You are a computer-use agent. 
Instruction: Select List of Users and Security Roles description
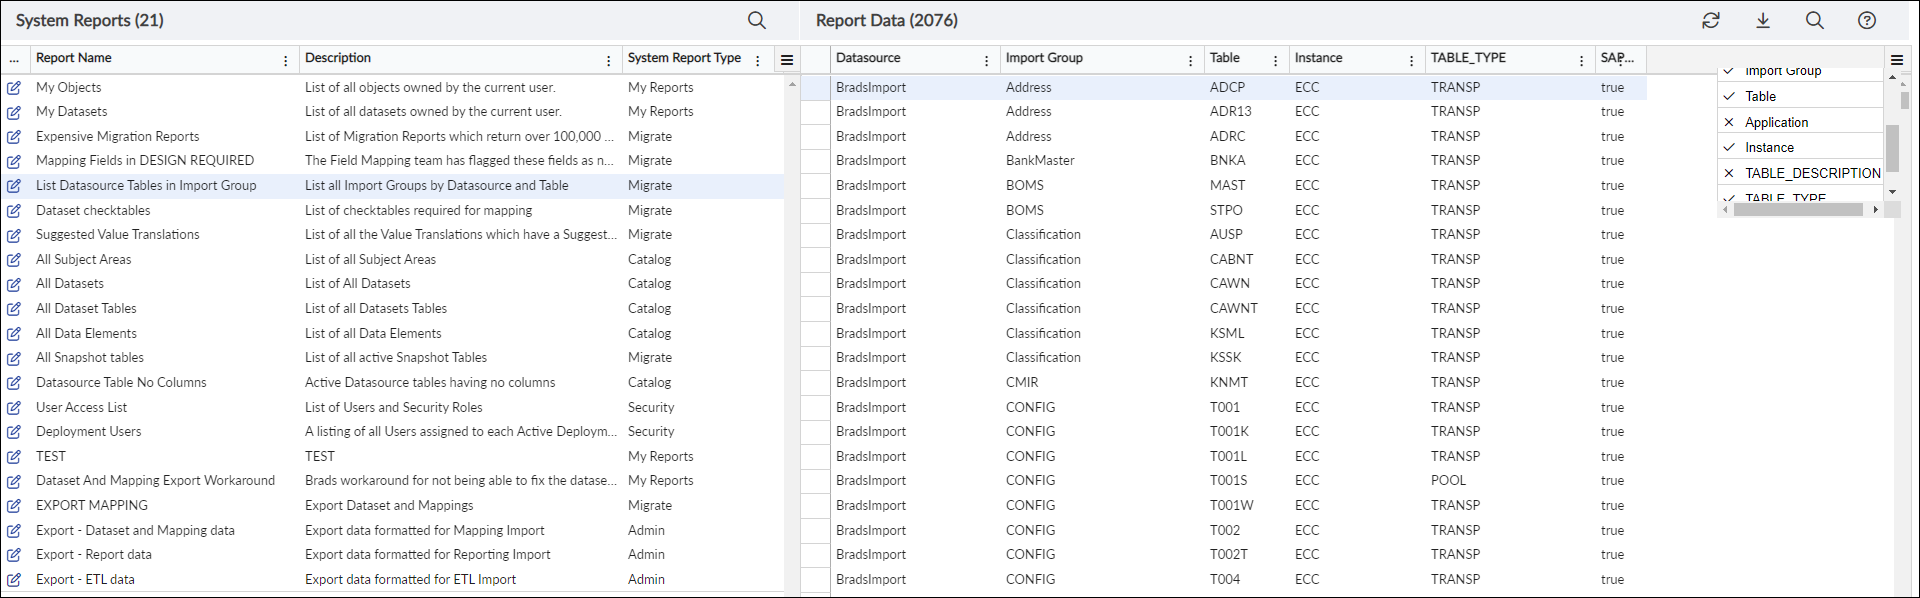click(x=393, y=408)
